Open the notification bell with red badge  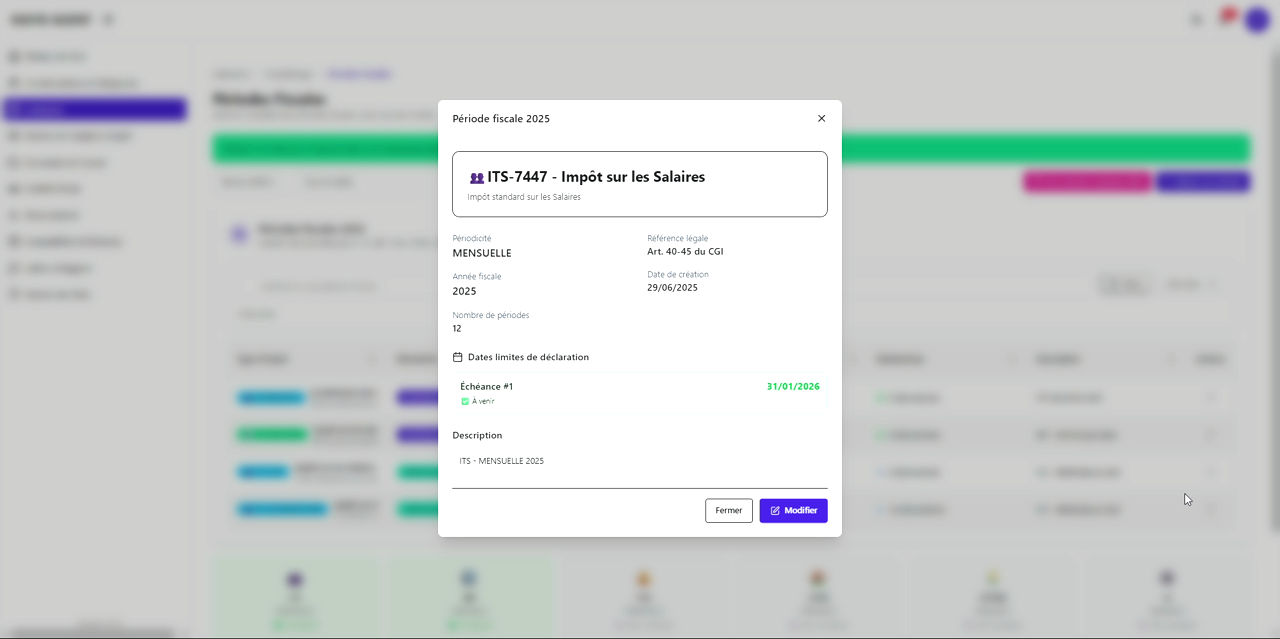(x=1224, y=19)
